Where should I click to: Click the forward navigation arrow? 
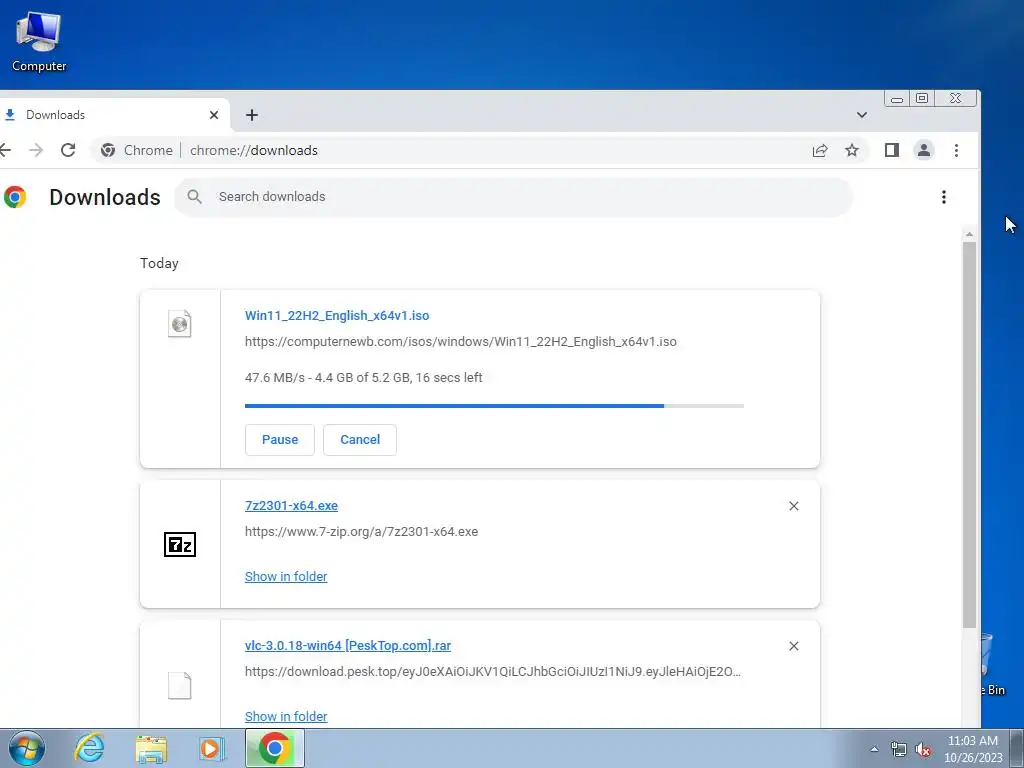point(36,150)
